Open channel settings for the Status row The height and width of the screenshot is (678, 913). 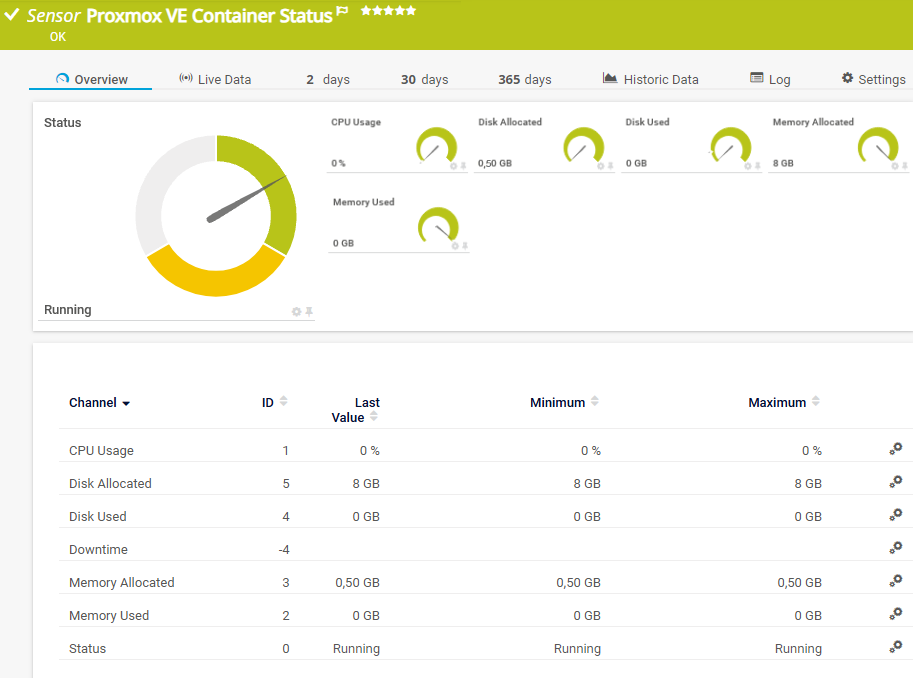[x=895, y=647]
